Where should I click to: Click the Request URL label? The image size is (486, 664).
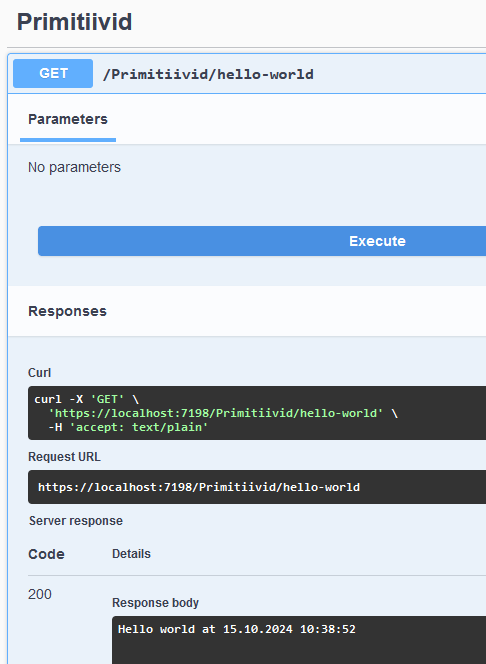[x=64, y=457]
